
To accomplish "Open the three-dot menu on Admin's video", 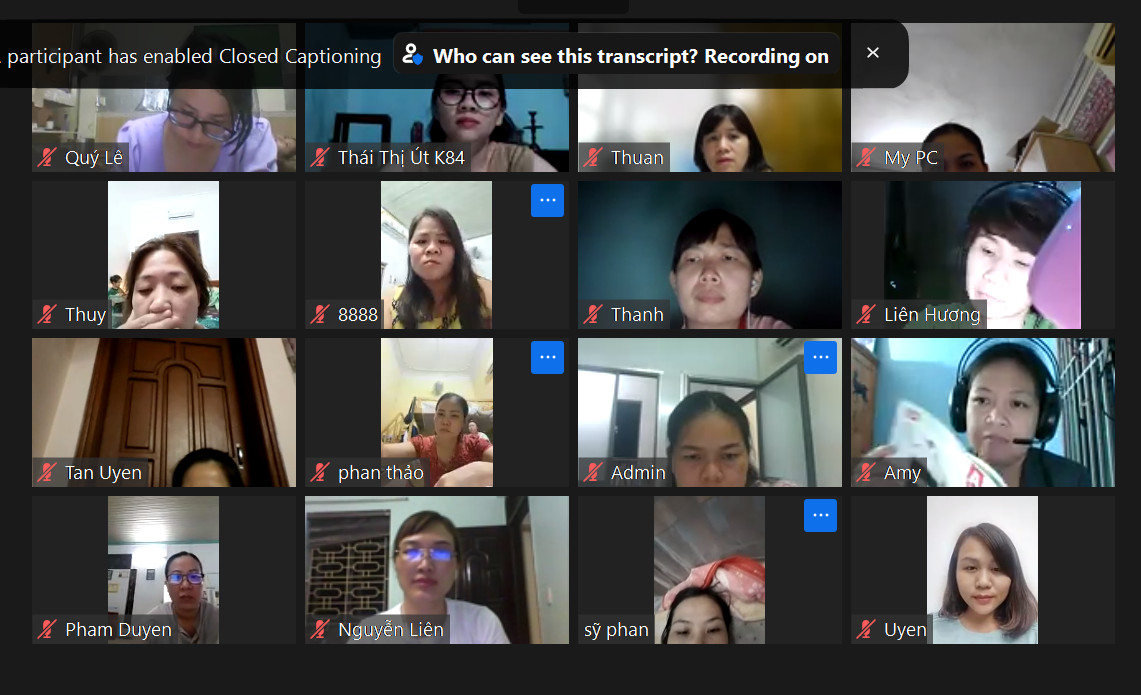I will (820, 357).
